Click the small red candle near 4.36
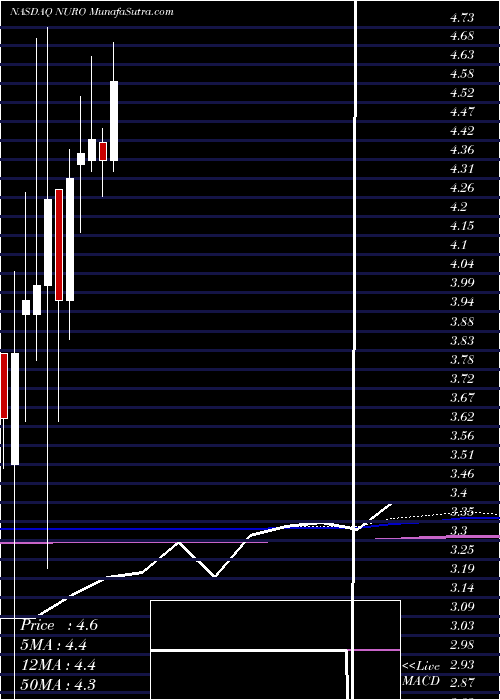This screenshot has height=700, width=500. [103, 151]
